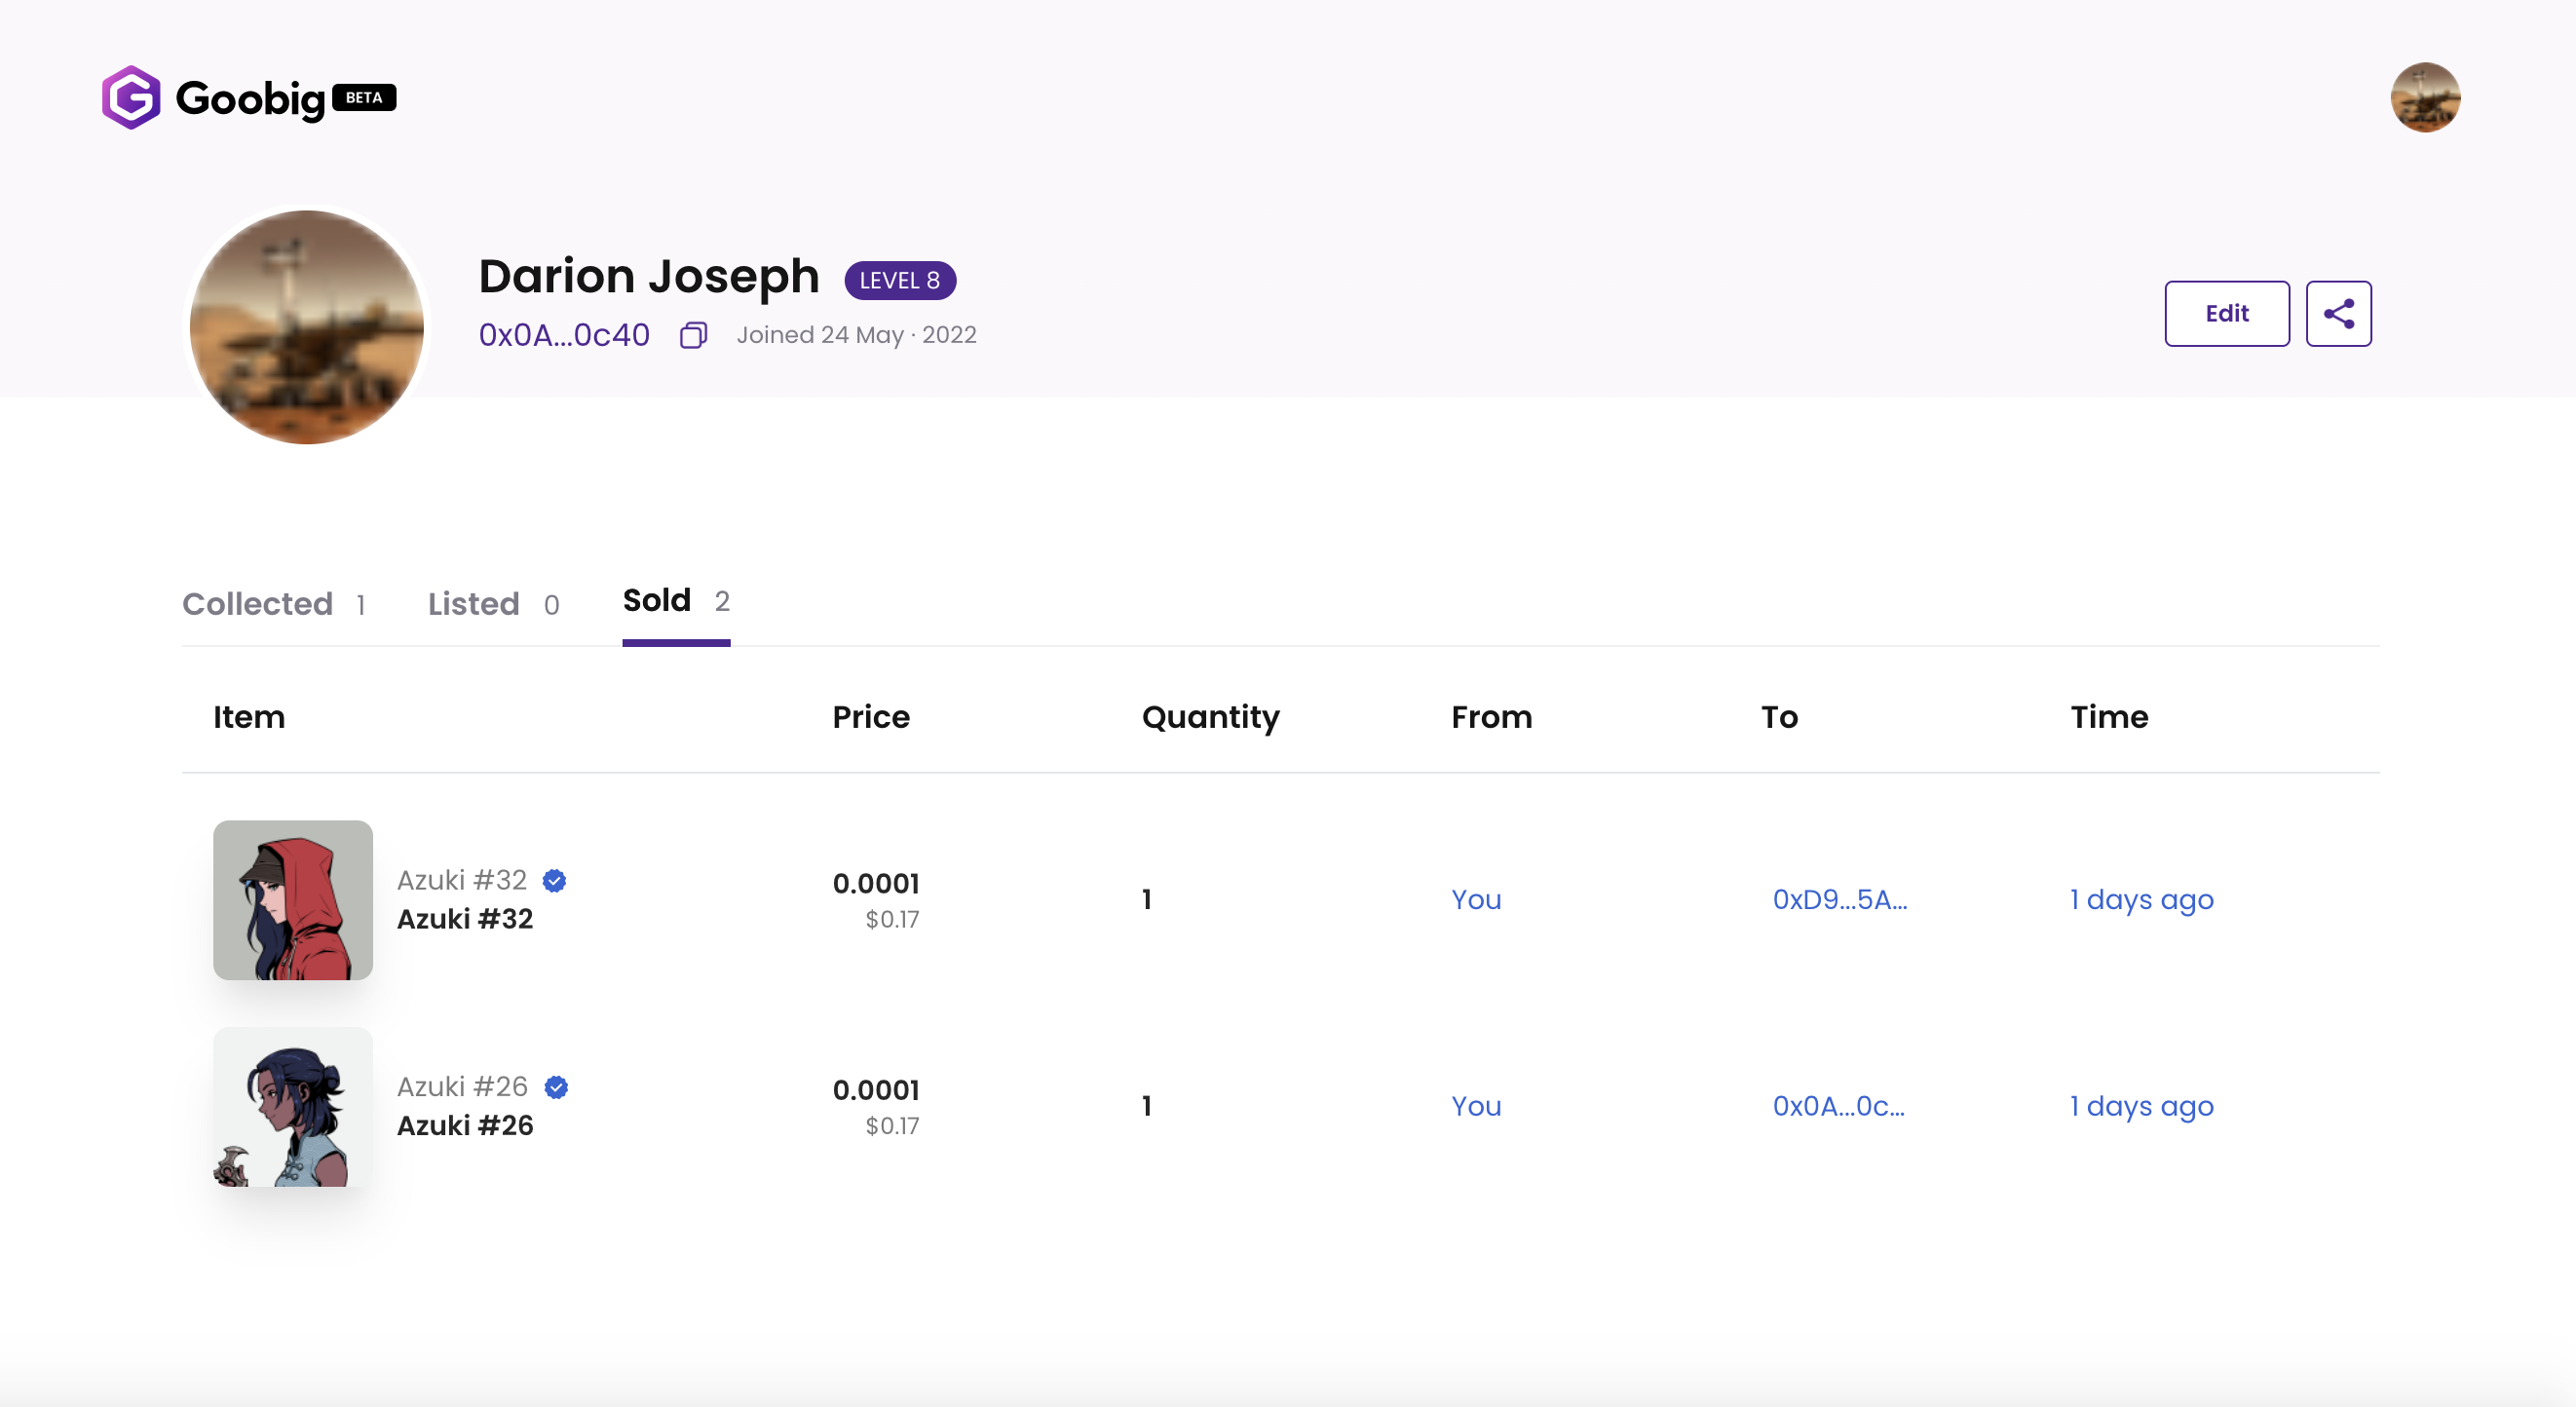
Task: Click 'You' sender in Azuki #32 row
Action: [x=1476, y=900]
